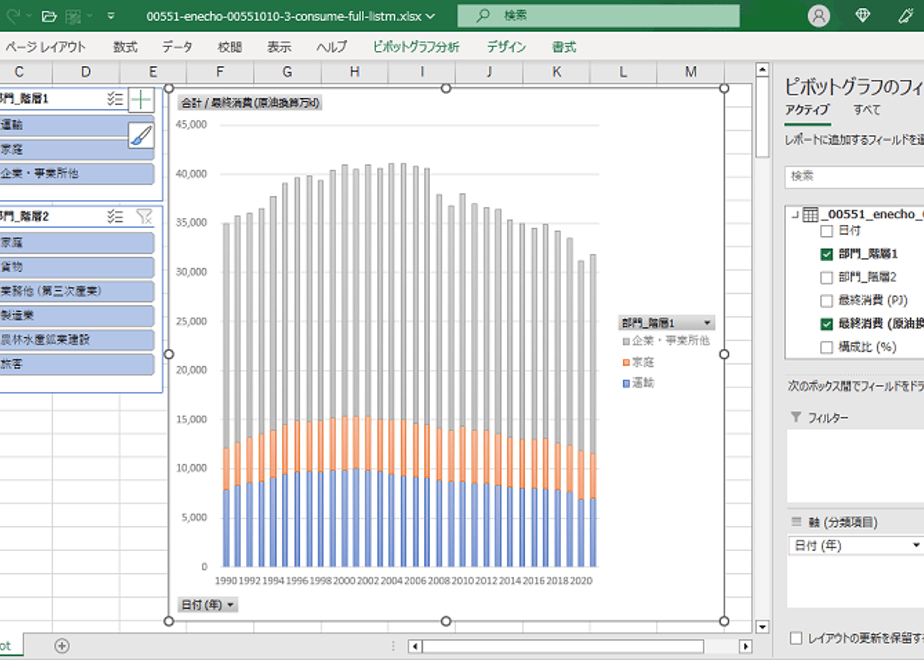924x660 pixels.
Task: Open the ページ レイアウト ribbon tab
Action: 45,47
